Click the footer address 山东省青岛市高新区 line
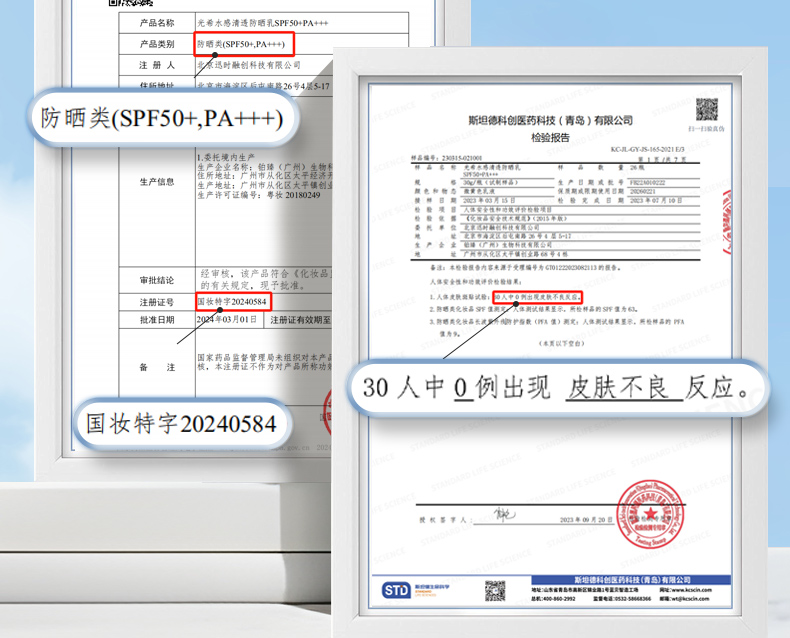 click(x=584, y=590)
